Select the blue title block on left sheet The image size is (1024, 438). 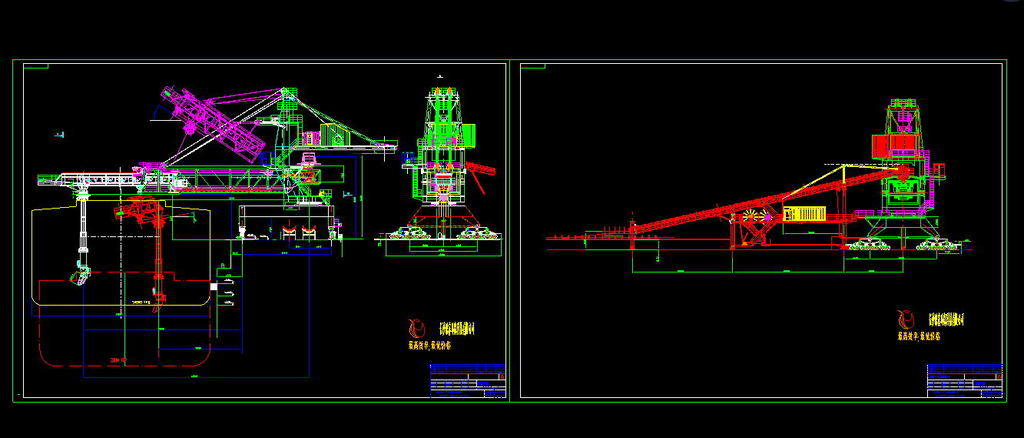pos(468,381)
